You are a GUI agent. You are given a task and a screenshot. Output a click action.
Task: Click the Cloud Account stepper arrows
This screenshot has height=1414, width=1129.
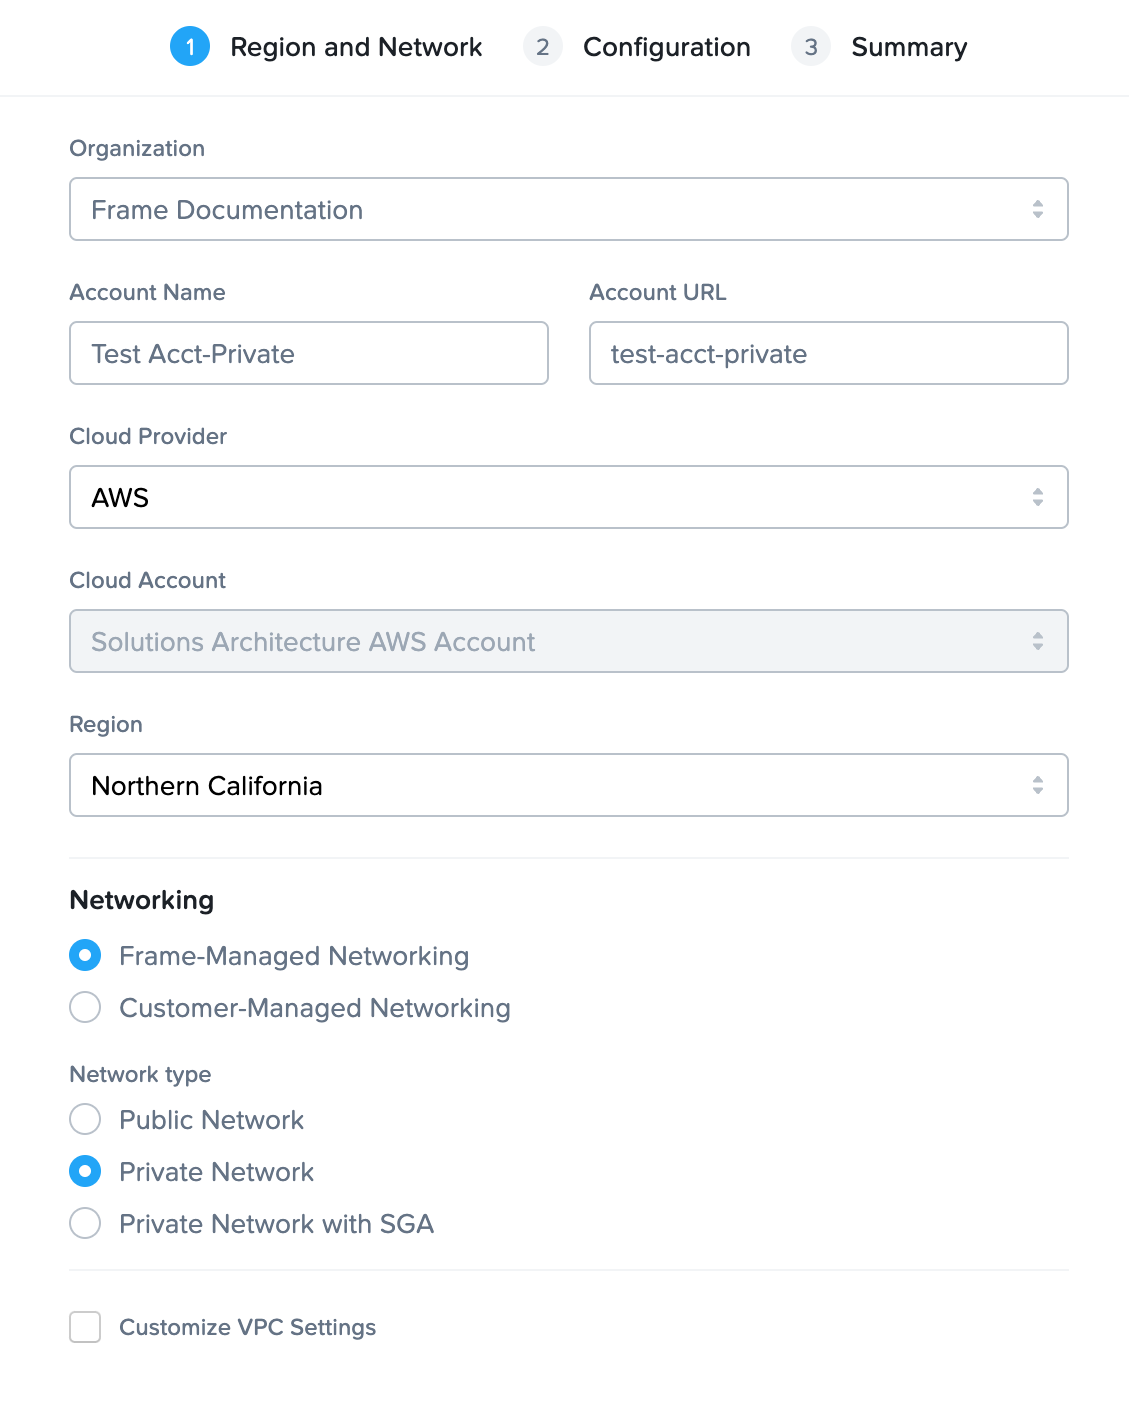[x=1037, y=641]
